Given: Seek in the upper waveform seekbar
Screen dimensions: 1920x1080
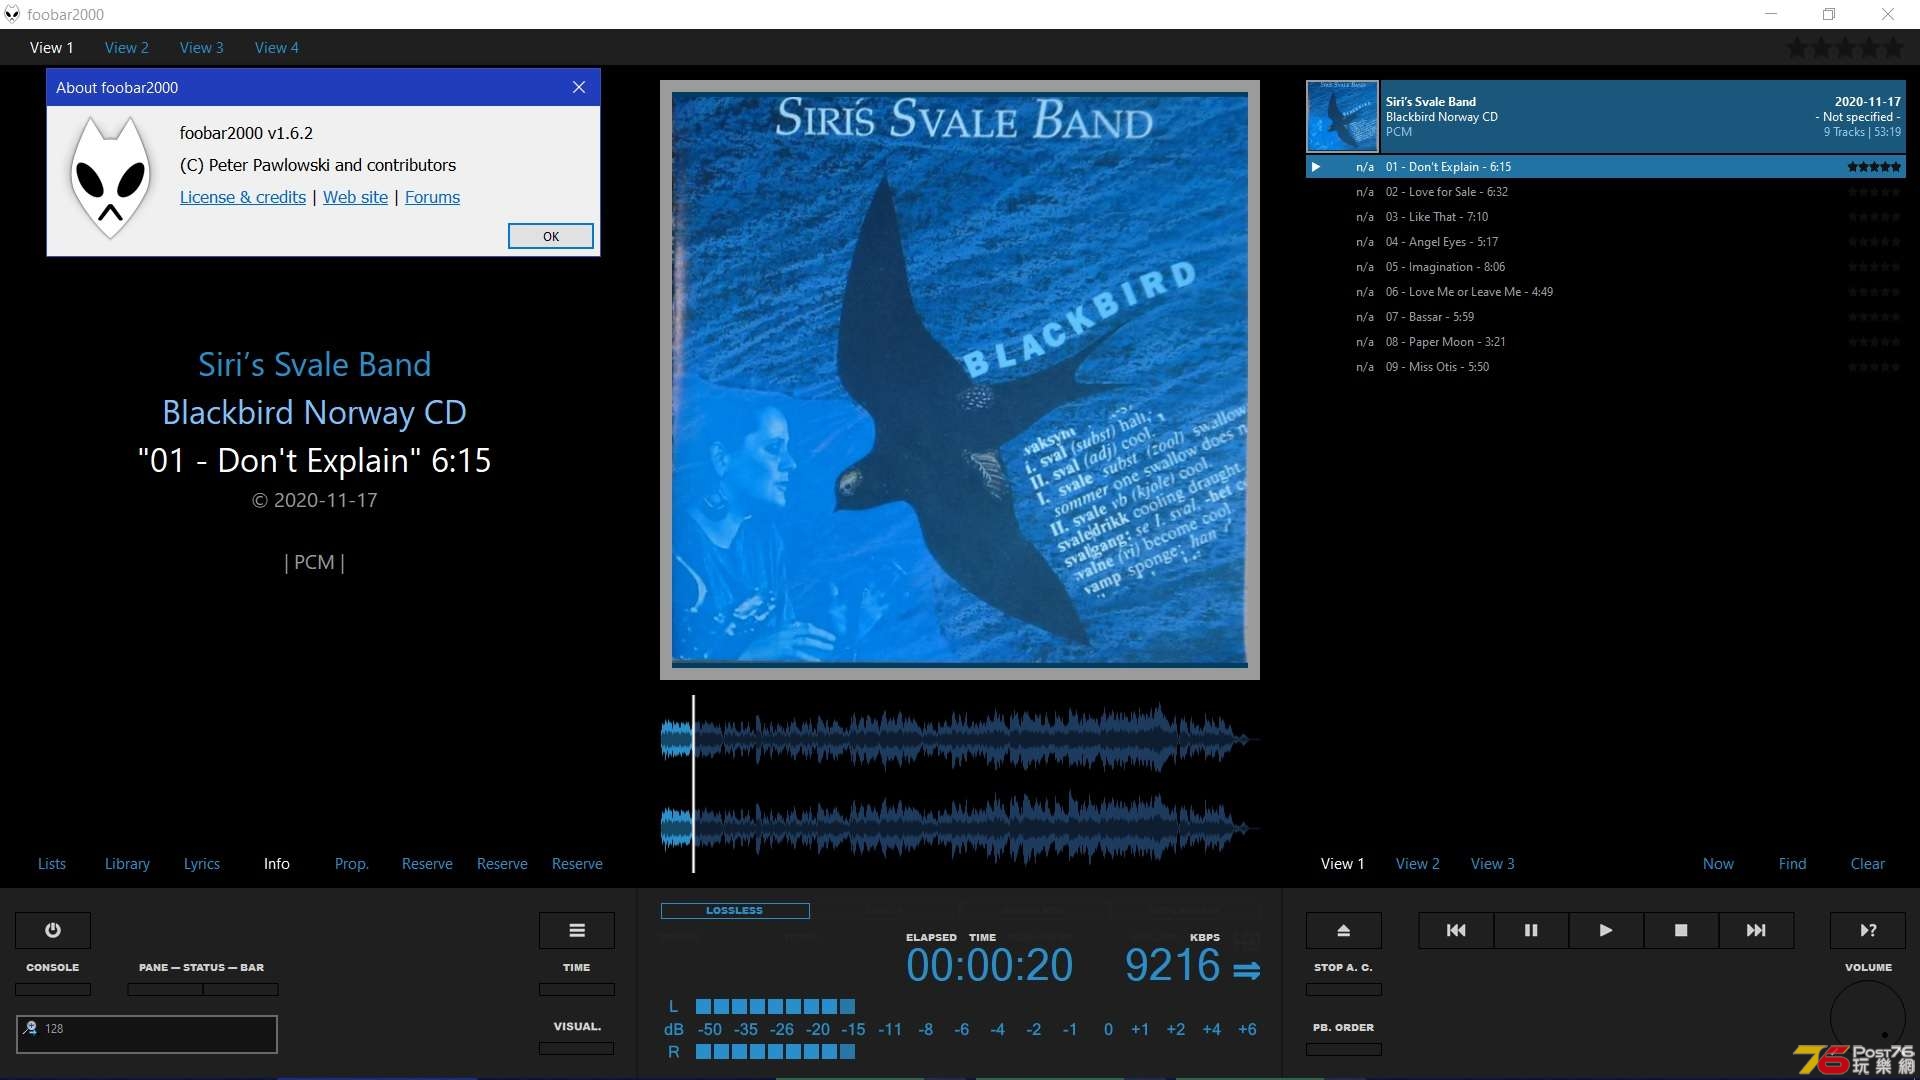Looking at the screenshot, I should click(960, 738).
